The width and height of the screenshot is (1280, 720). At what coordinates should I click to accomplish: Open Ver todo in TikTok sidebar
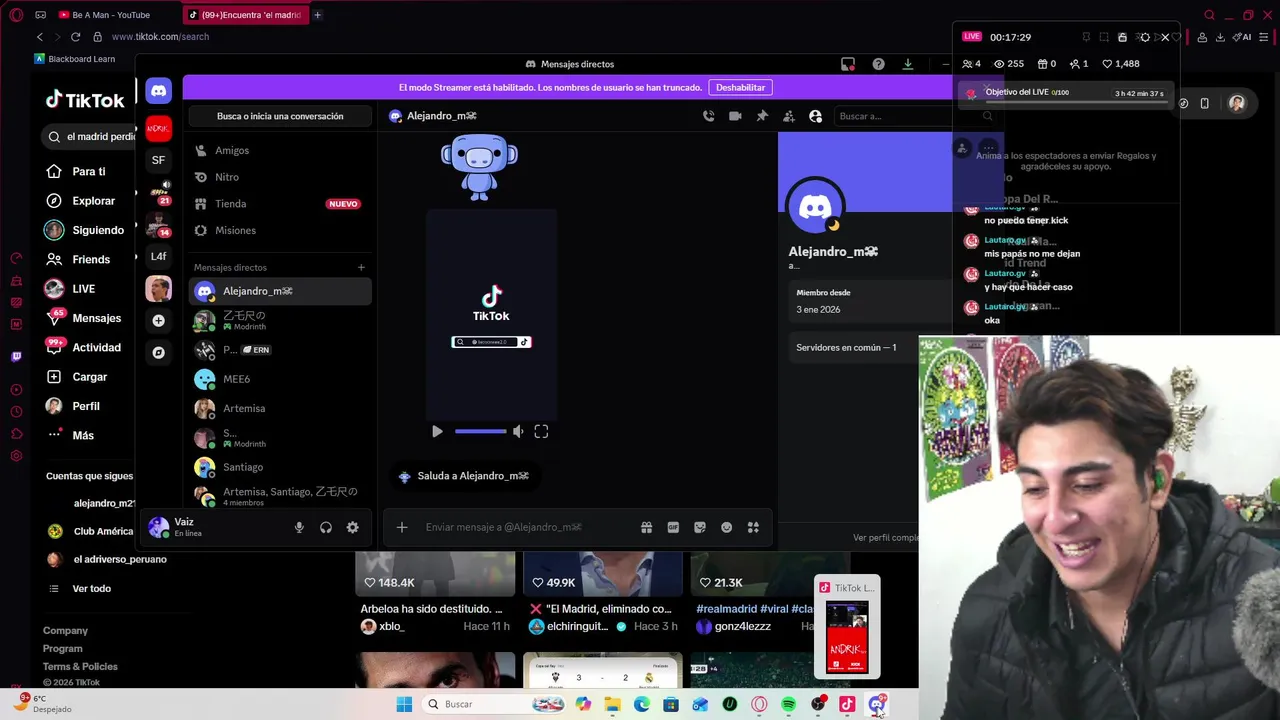coord(91,588)
